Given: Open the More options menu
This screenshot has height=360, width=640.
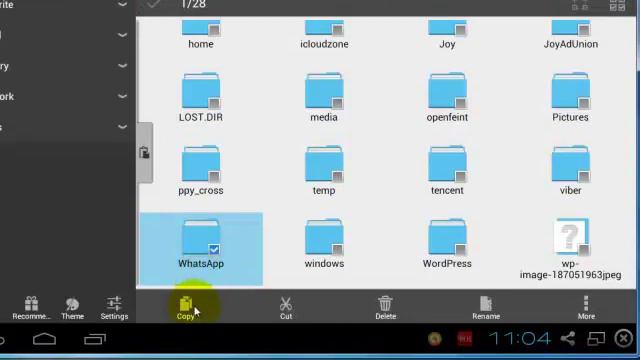Looking at the screenshot, I should [x=586, y=308].
